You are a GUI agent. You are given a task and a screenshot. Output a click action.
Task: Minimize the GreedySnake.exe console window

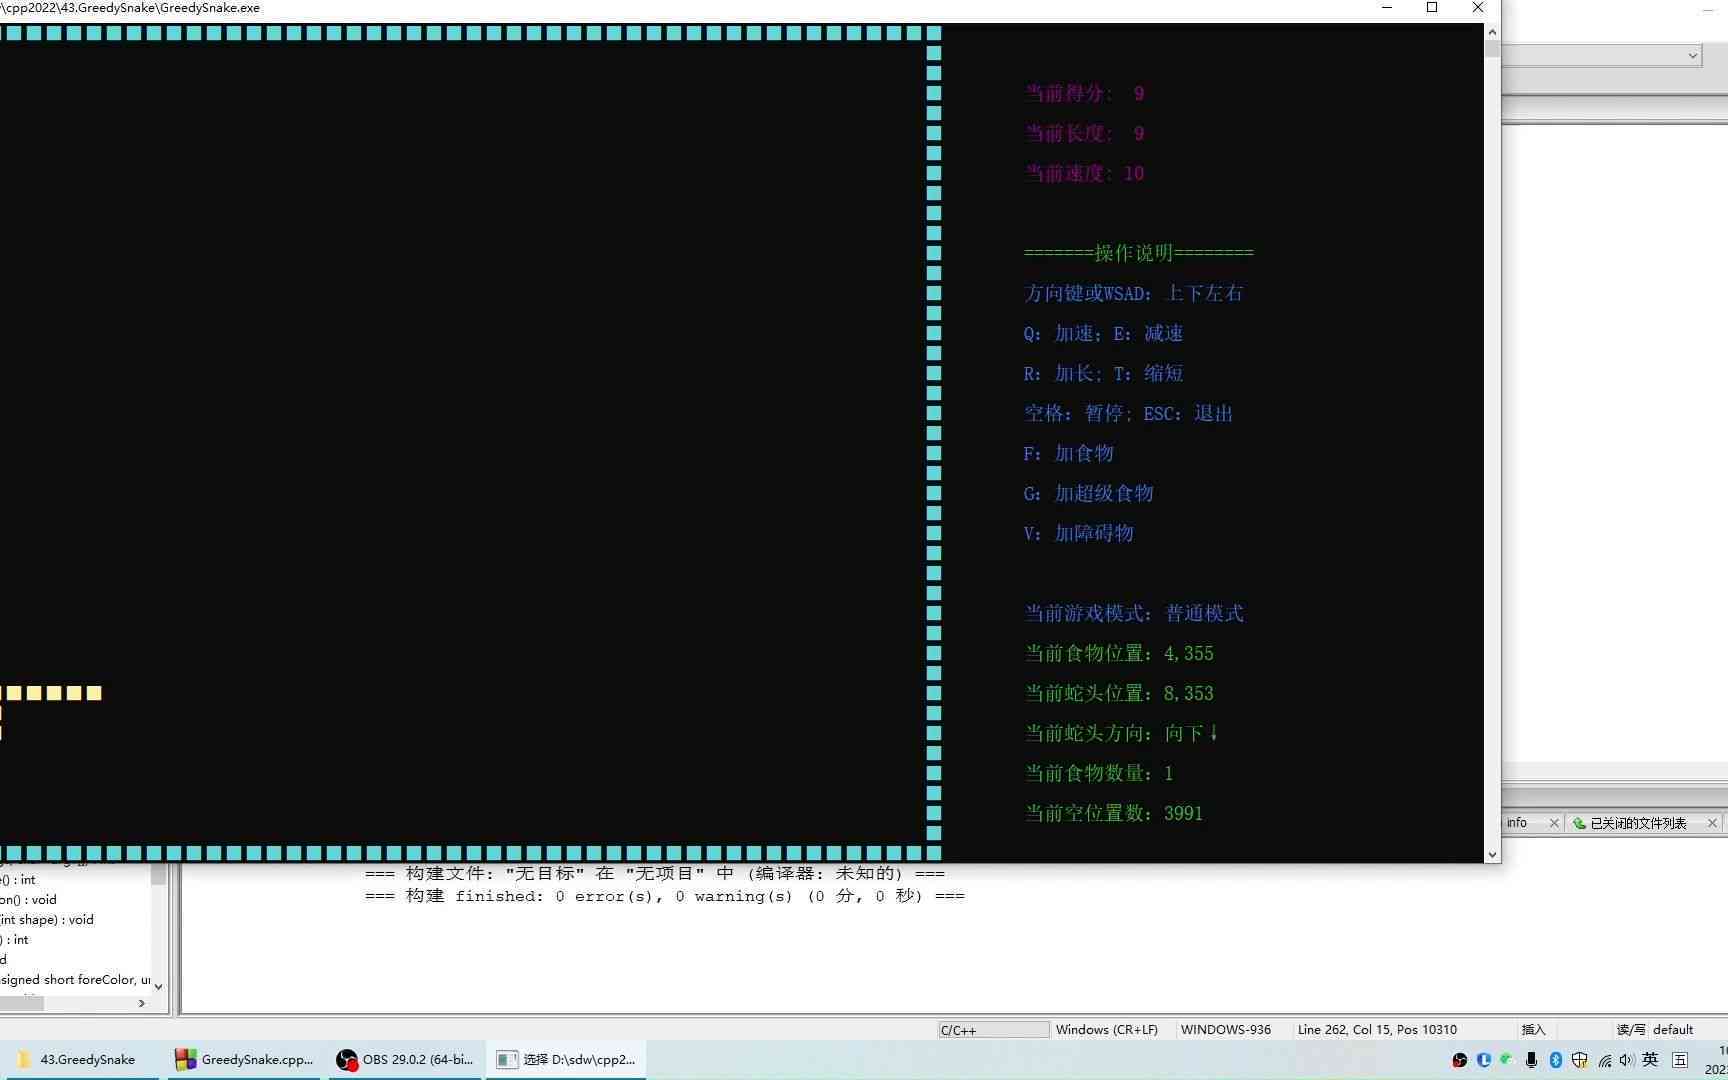1387,8
